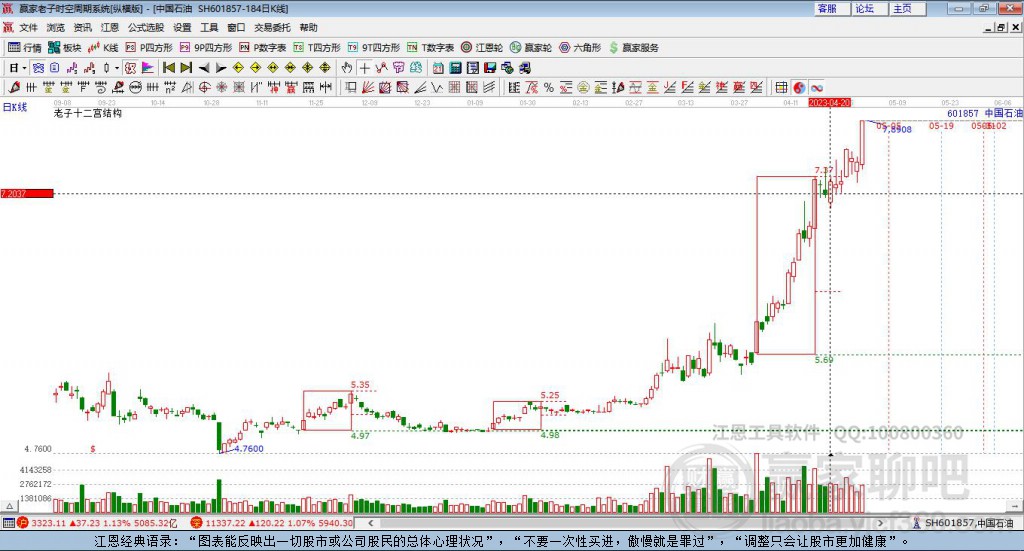Open the 9T四方形 tool
The height and width of the screenshot is (551, 1024).
374,48
